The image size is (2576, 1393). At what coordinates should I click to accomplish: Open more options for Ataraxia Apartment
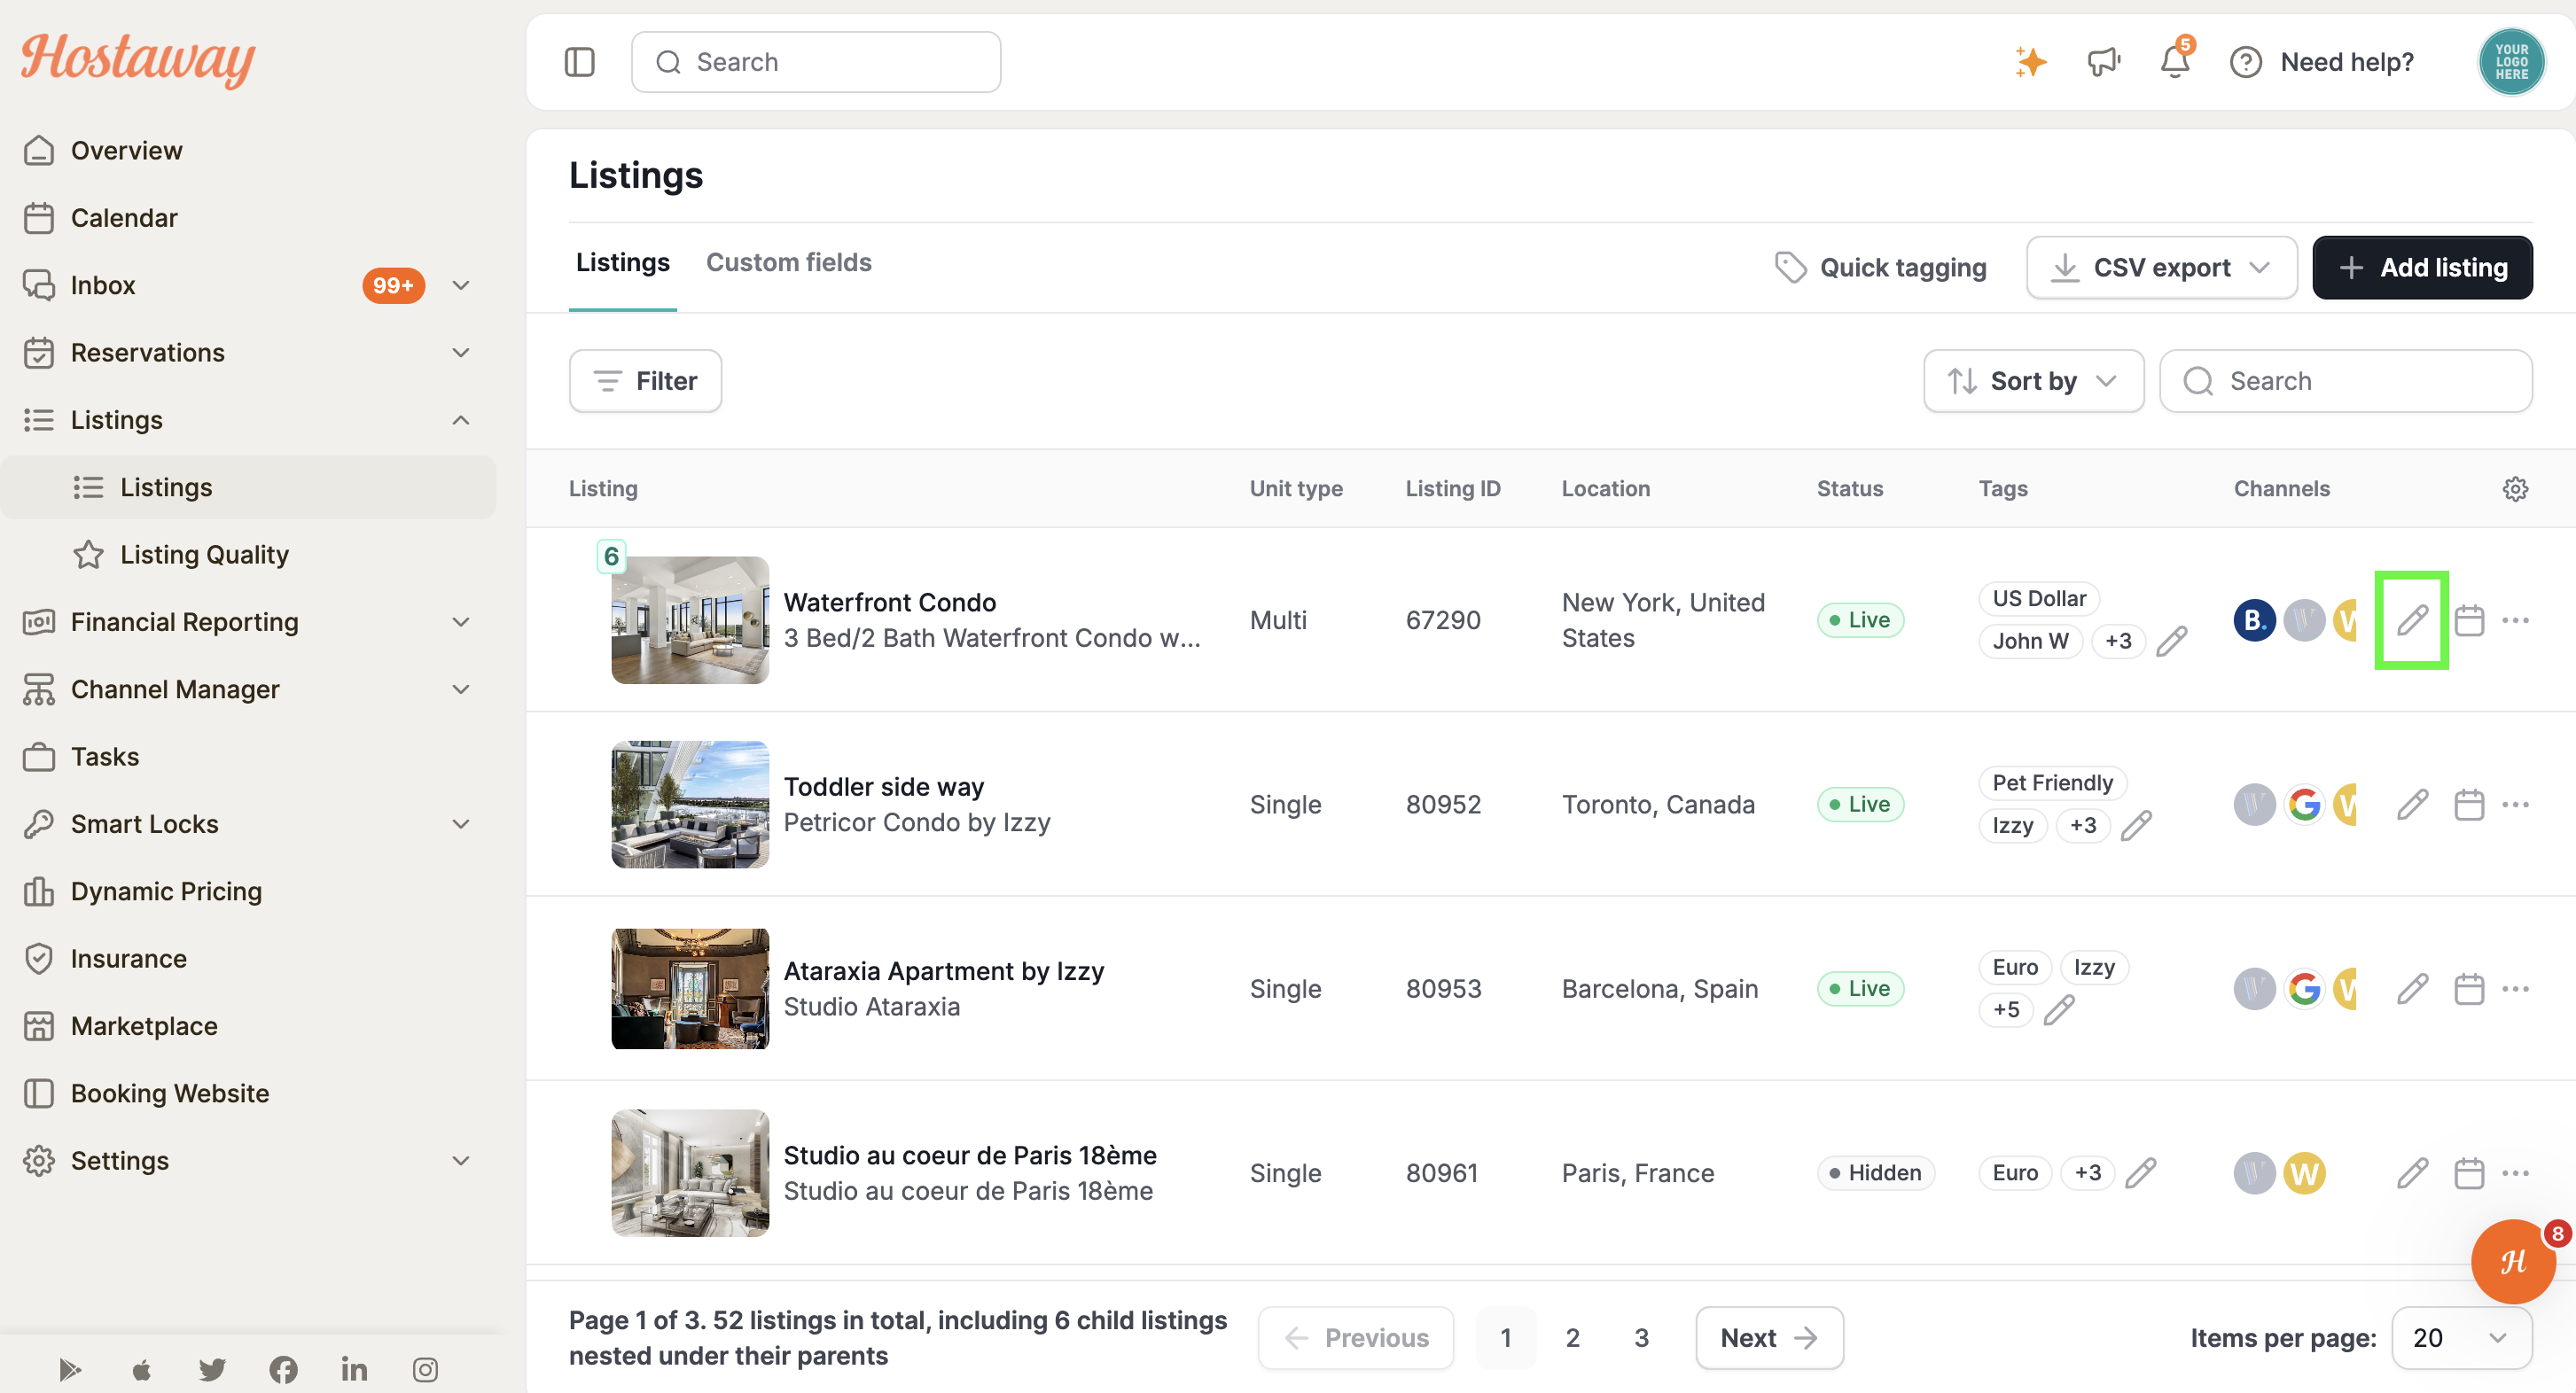2515,988
